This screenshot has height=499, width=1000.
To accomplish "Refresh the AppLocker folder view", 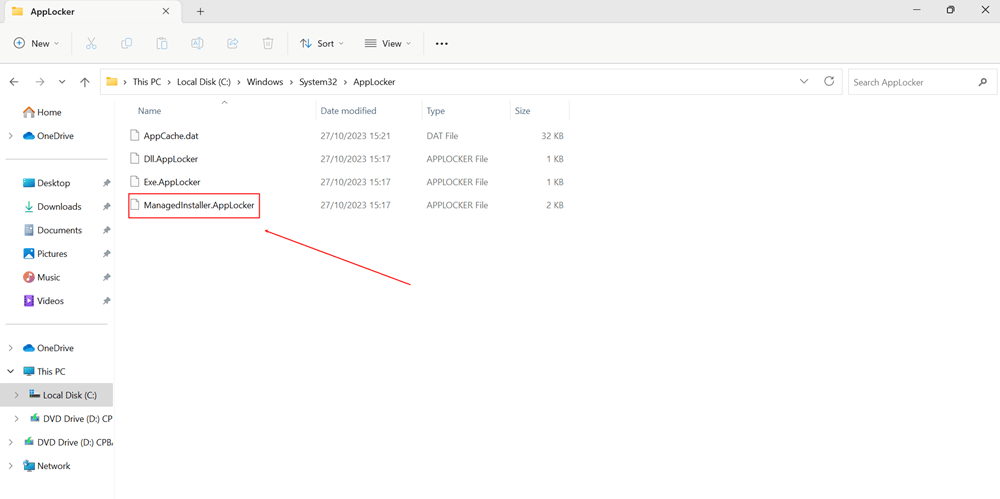I will click(x=829, y=81).
